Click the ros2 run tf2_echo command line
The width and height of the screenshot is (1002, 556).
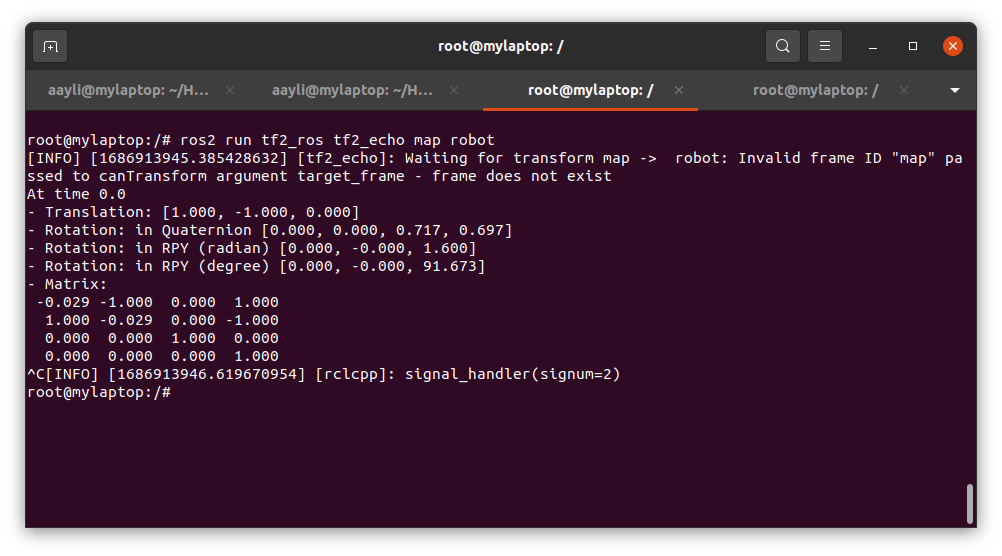point(261,140)
